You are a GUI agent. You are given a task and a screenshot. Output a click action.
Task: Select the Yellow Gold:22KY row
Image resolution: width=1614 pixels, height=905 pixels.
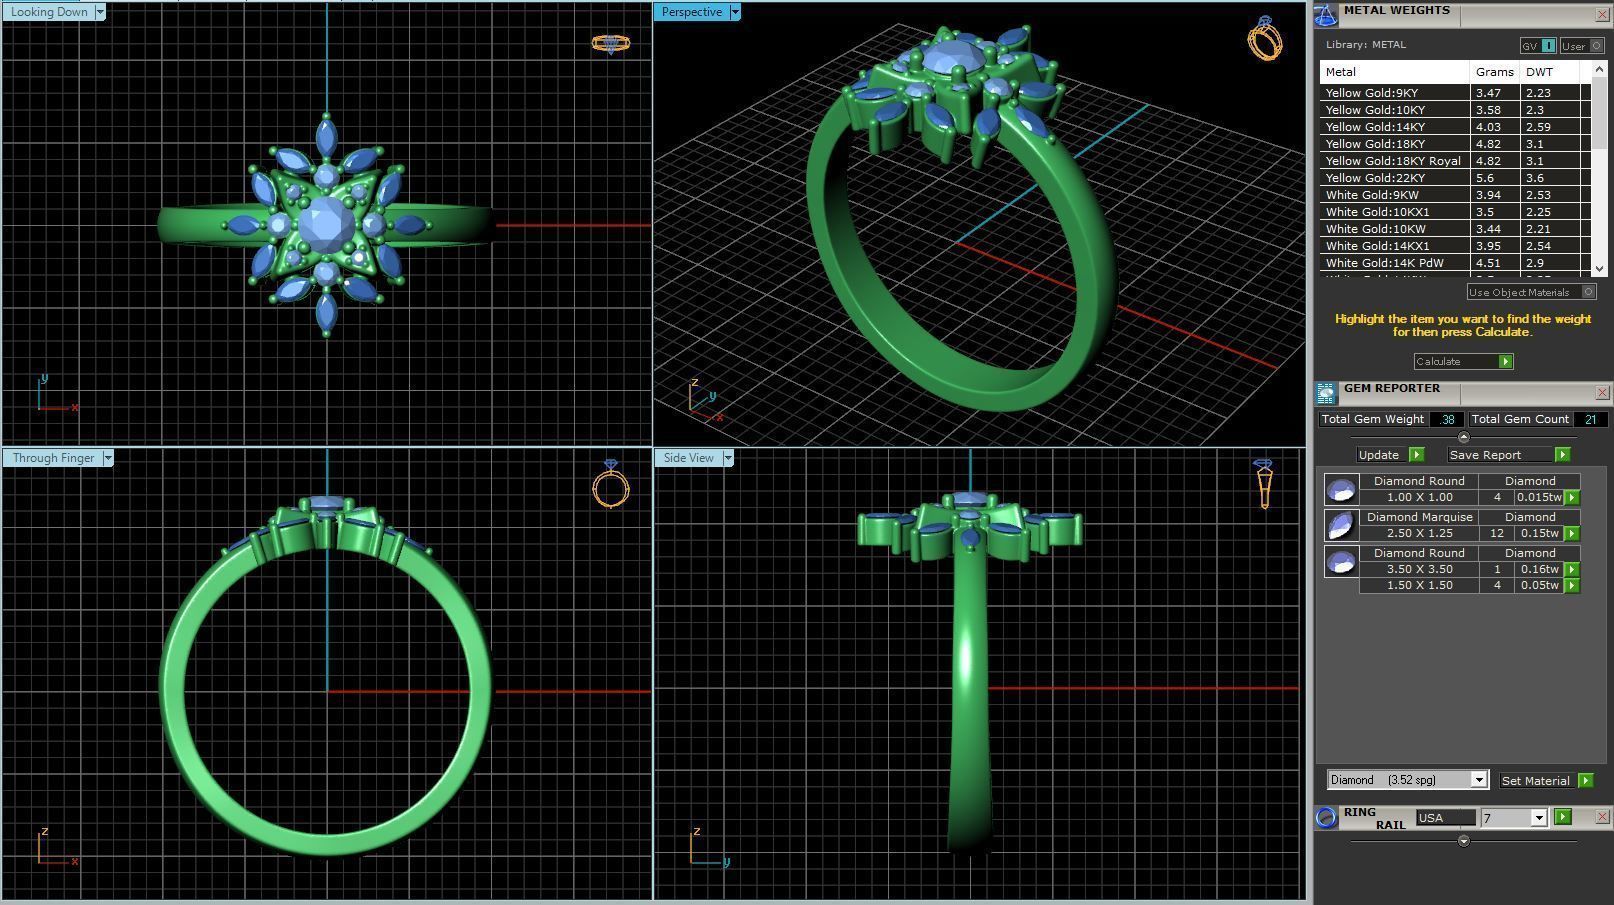[x=1455, y=178]
